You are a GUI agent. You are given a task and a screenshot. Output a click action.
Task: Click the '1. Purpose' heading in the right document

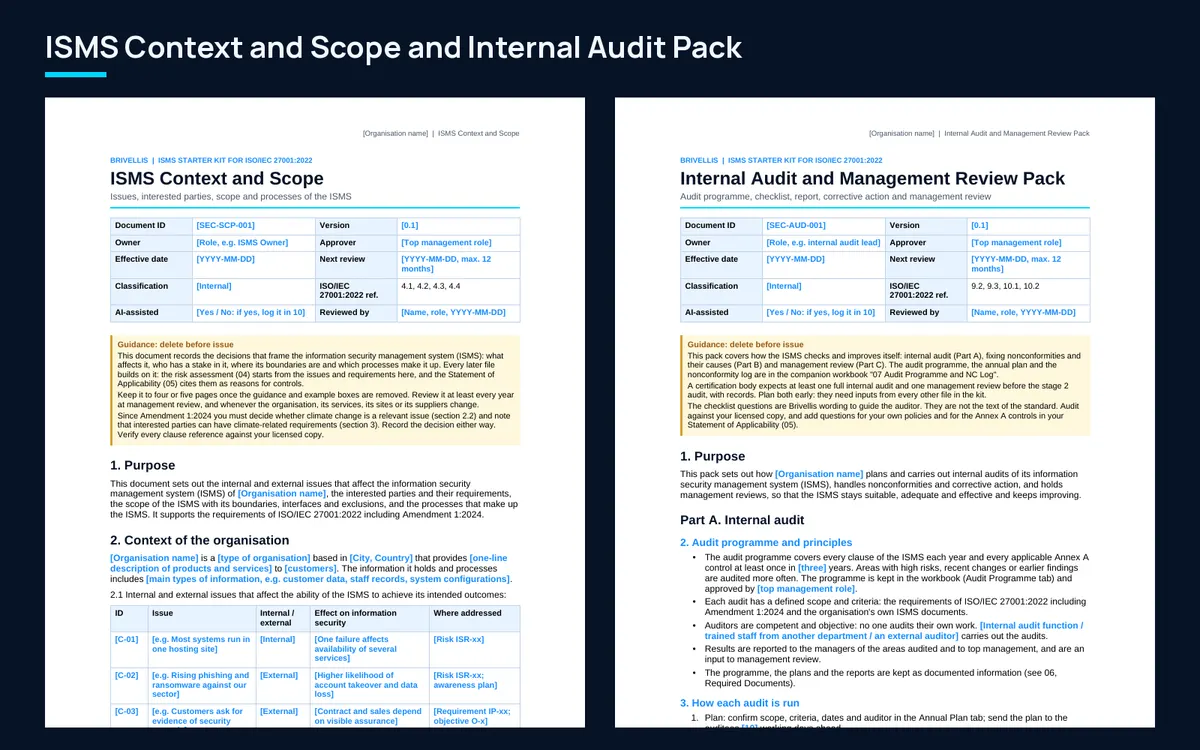pyautogui.click(x=713, y=456)
